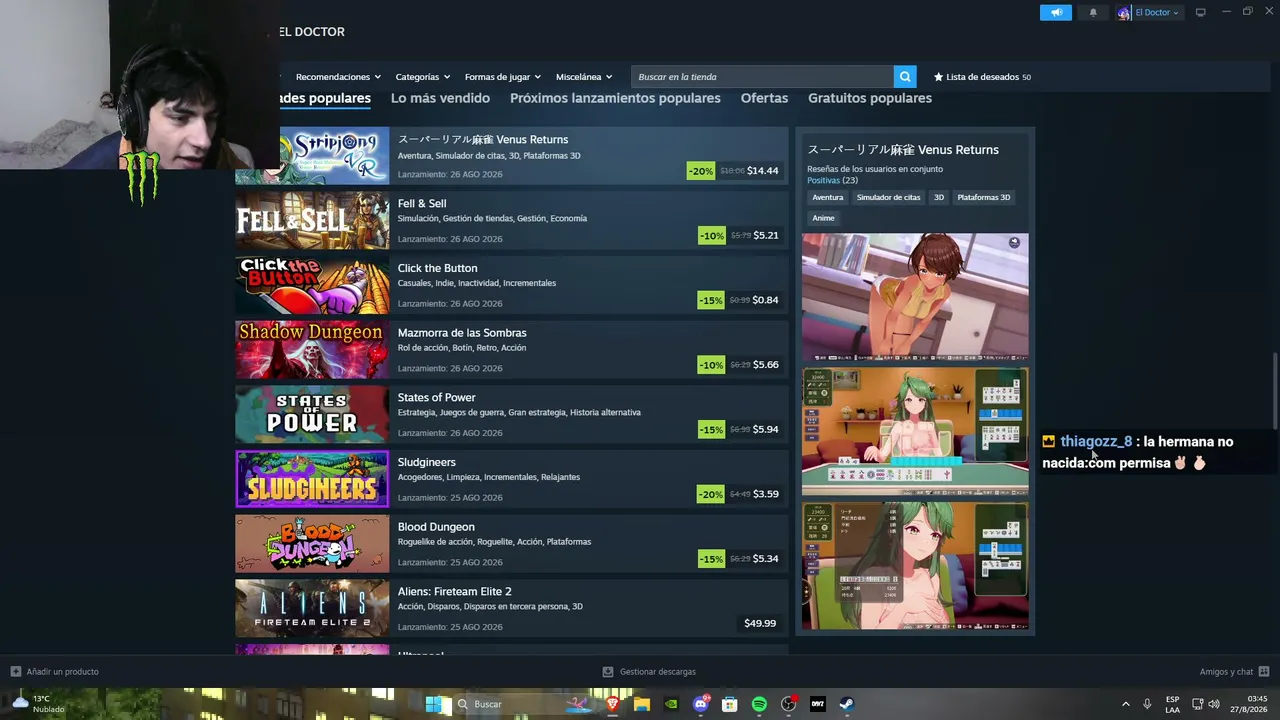This screenshot has width=1280, height=720.
Task: Show hidden system tray icons
Action: pyautogui.click(x=1126, y=704)
